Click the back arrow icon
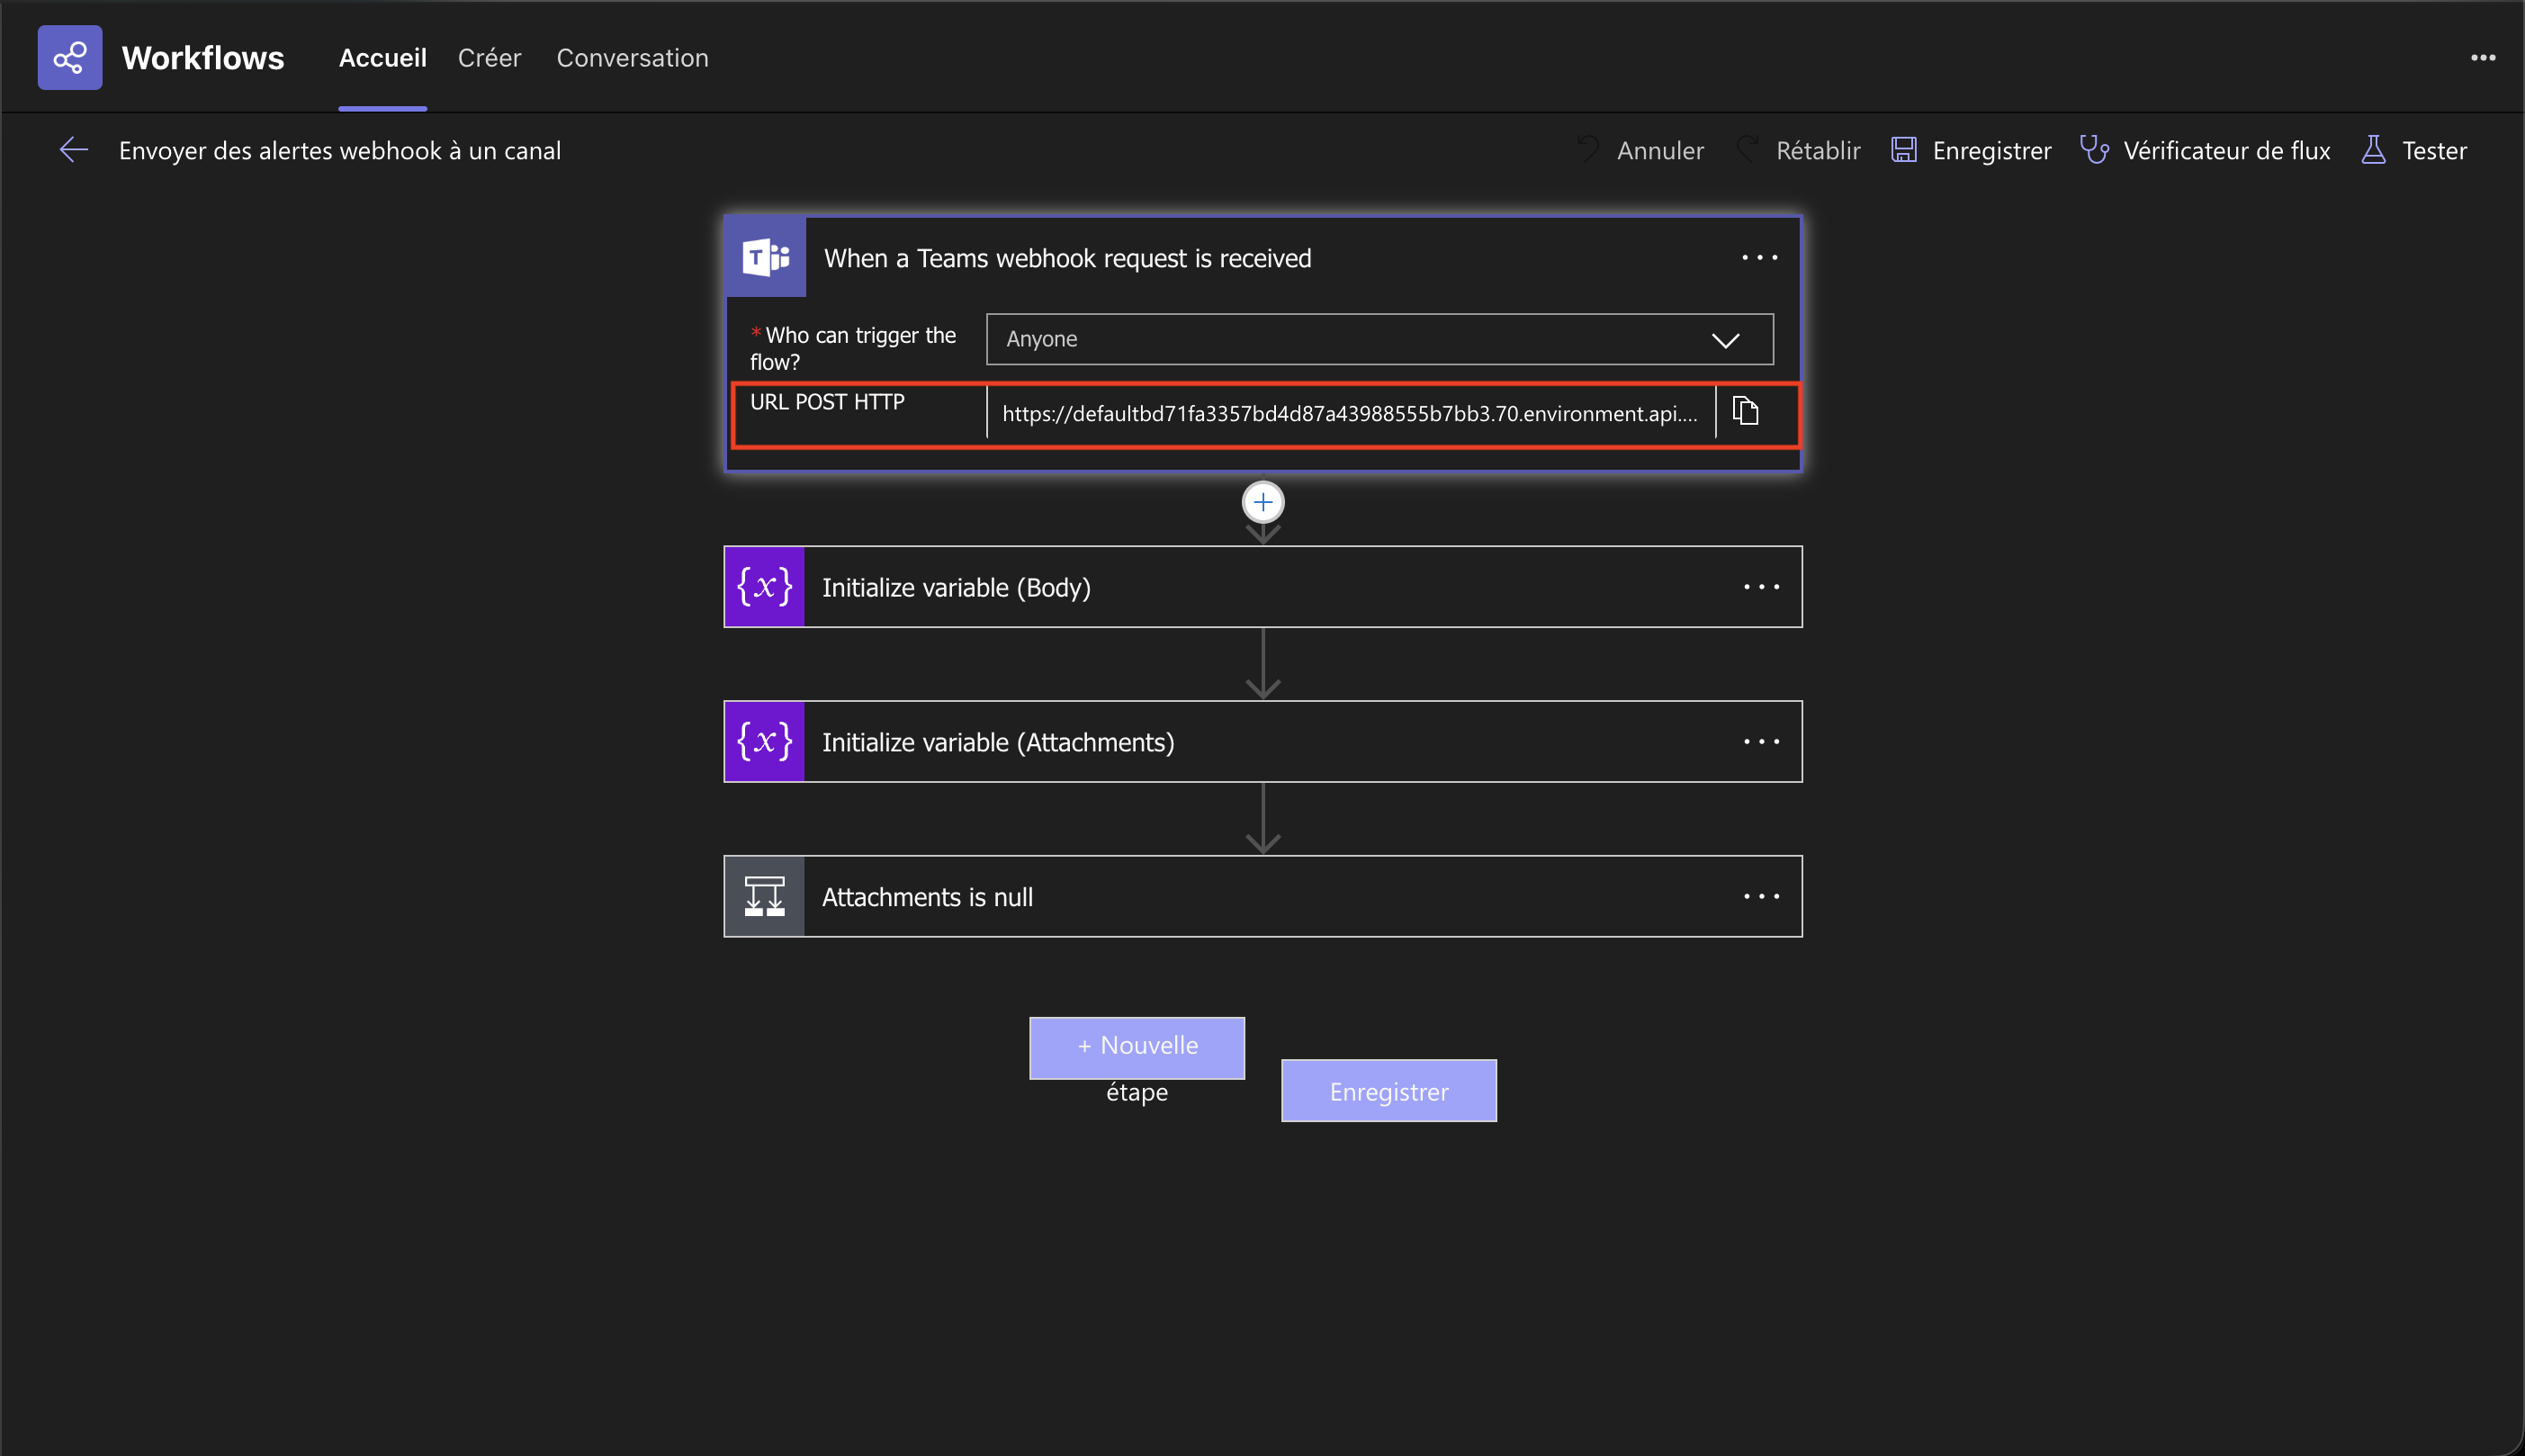The width and height of the screenshot is (2525, 1456). point(74,150)
